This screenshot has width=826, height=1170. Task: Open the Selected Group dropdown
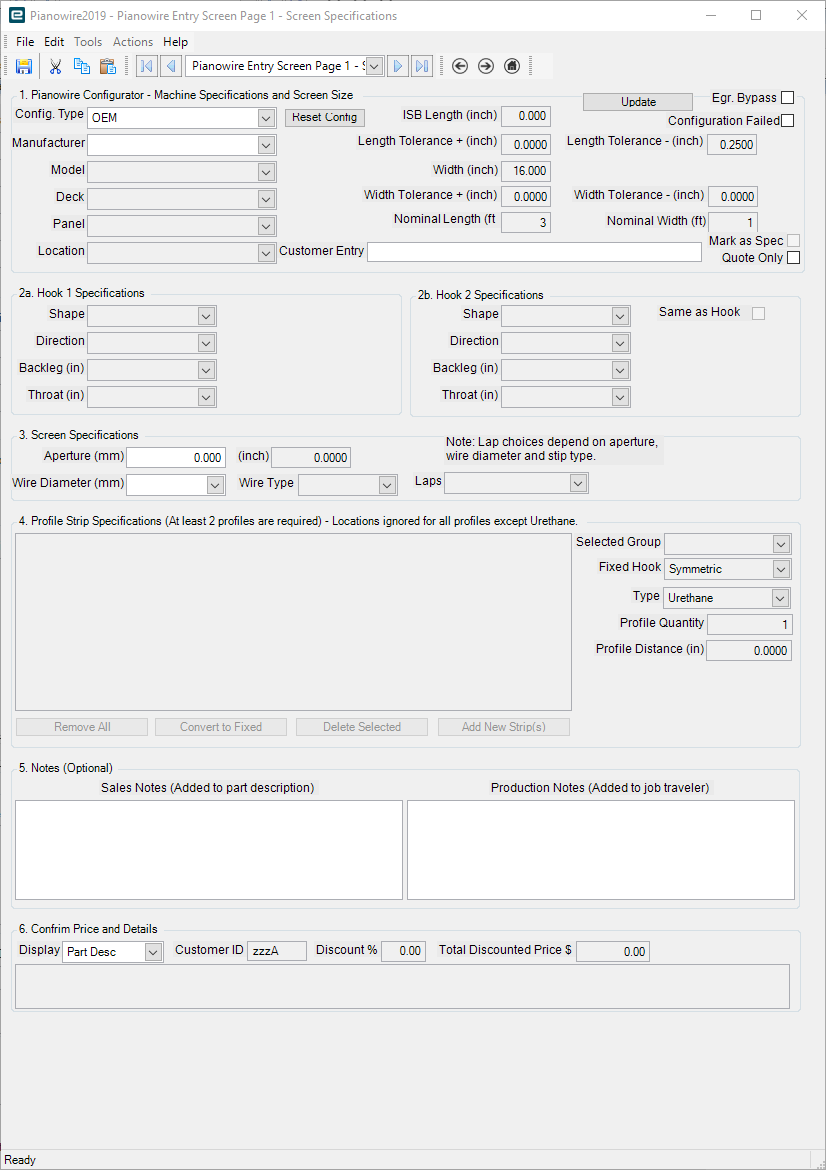tap(781, 544)
